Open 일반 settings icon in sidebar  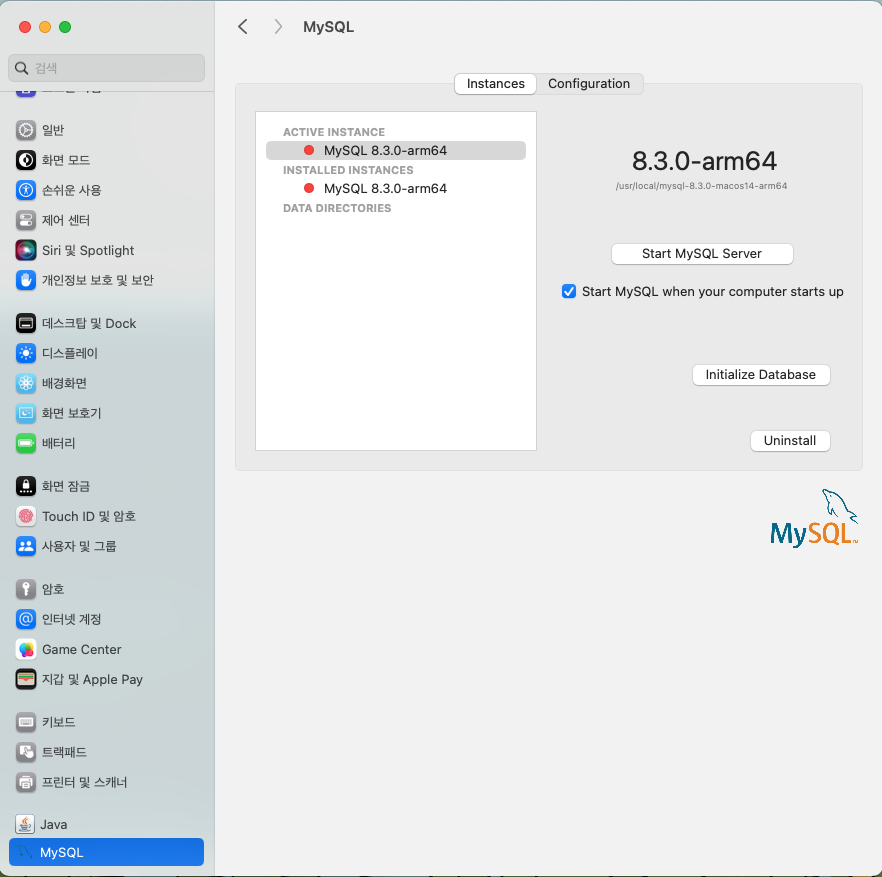pos(25,130)
